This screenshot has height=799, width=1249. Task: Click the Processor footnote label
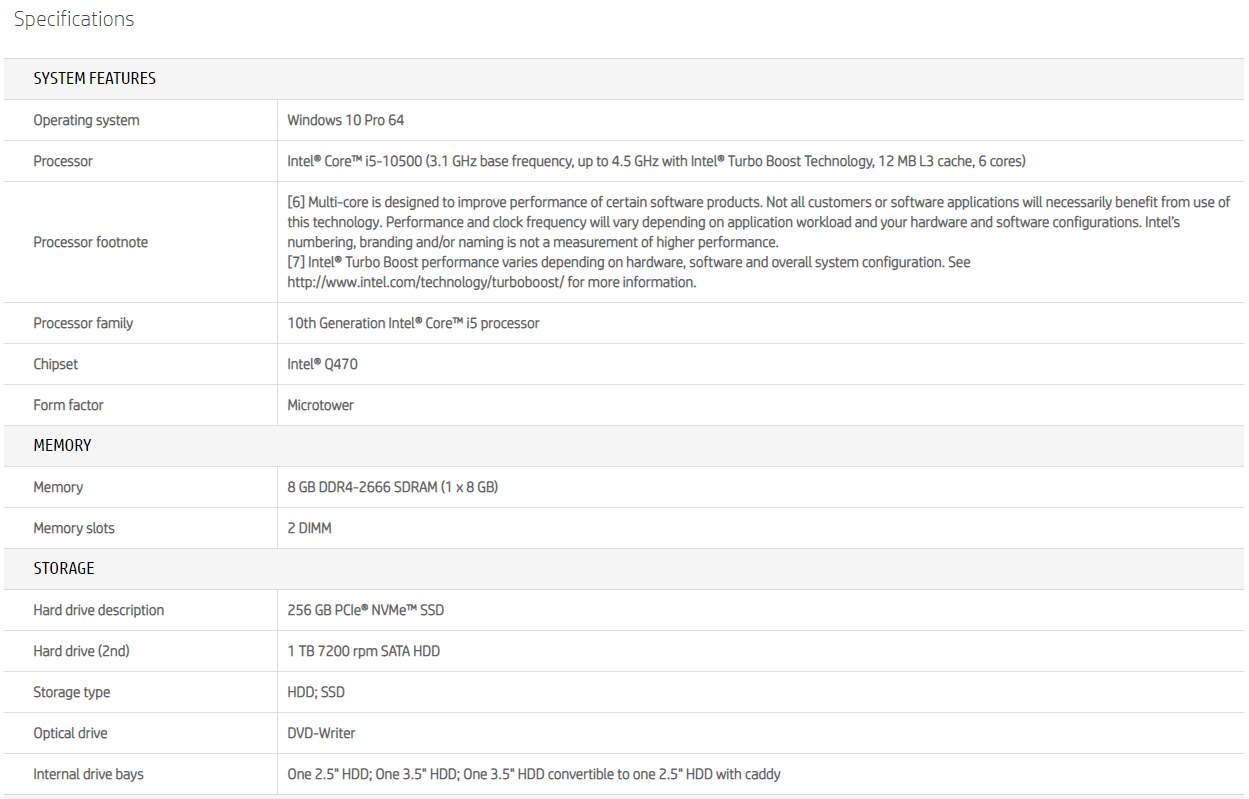[x=90, y=242]
